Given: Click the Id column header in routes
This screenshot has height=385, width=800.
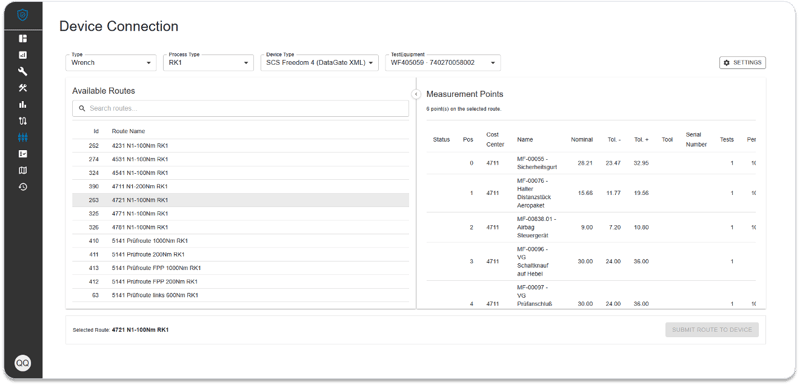Looking at the screenshot, I should click(x=96, y=131).
